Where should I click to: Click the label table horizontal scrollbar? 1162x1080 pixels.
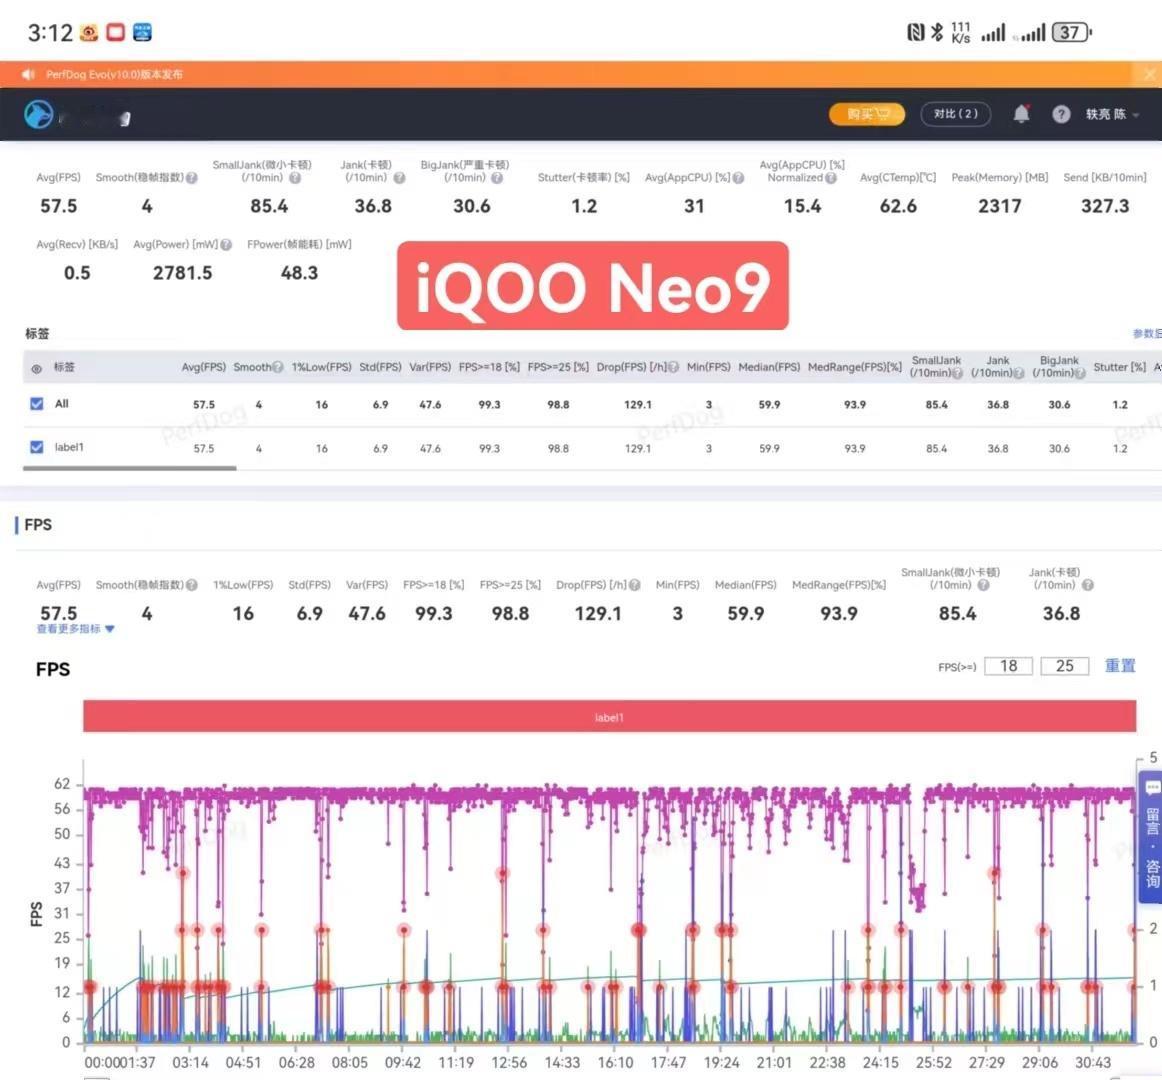(x=130, y=468)
